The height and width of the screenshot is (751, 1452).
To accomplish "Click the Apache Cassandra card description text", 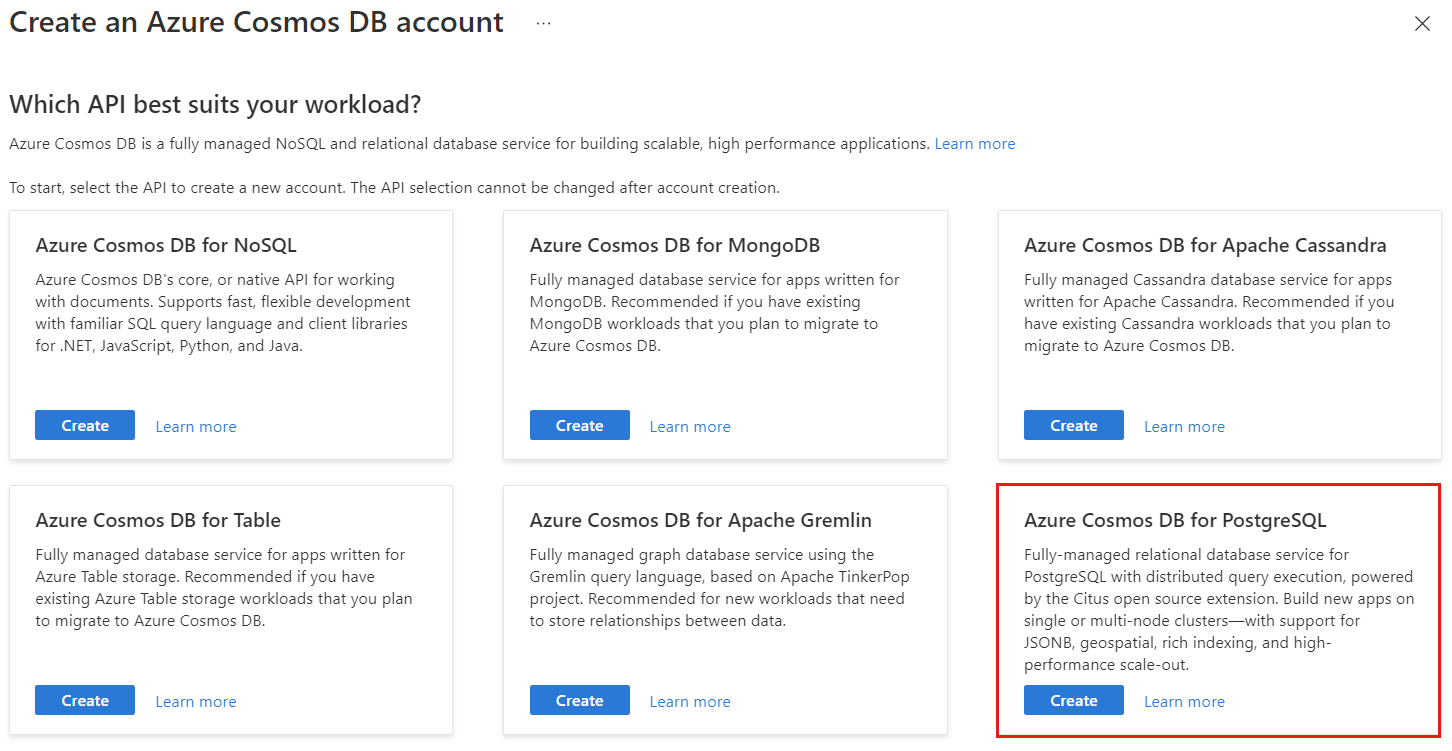I will tap(1208, 312).
